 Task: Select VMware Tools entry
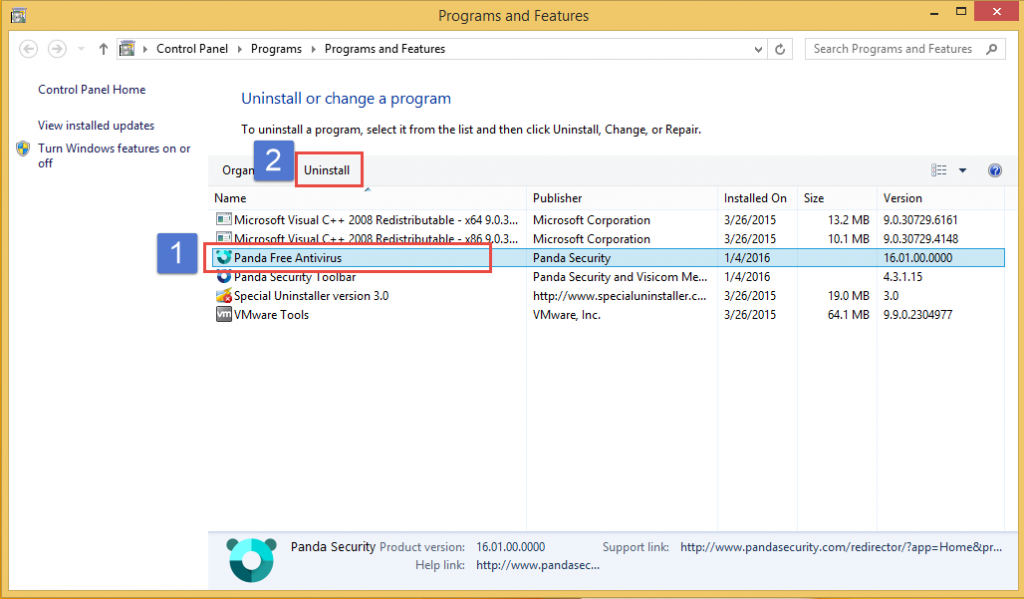(x=606, y=315)
